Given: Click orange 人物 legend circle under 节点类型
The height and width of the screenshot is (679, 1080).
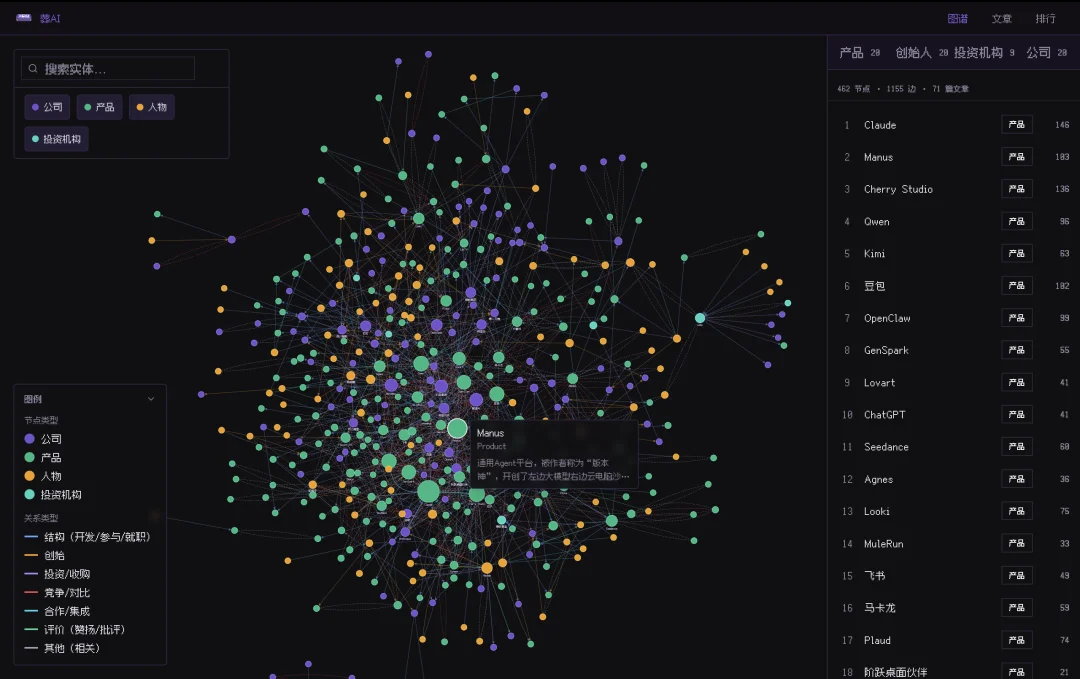Looking at the screenshot, I should click(30, 476).
